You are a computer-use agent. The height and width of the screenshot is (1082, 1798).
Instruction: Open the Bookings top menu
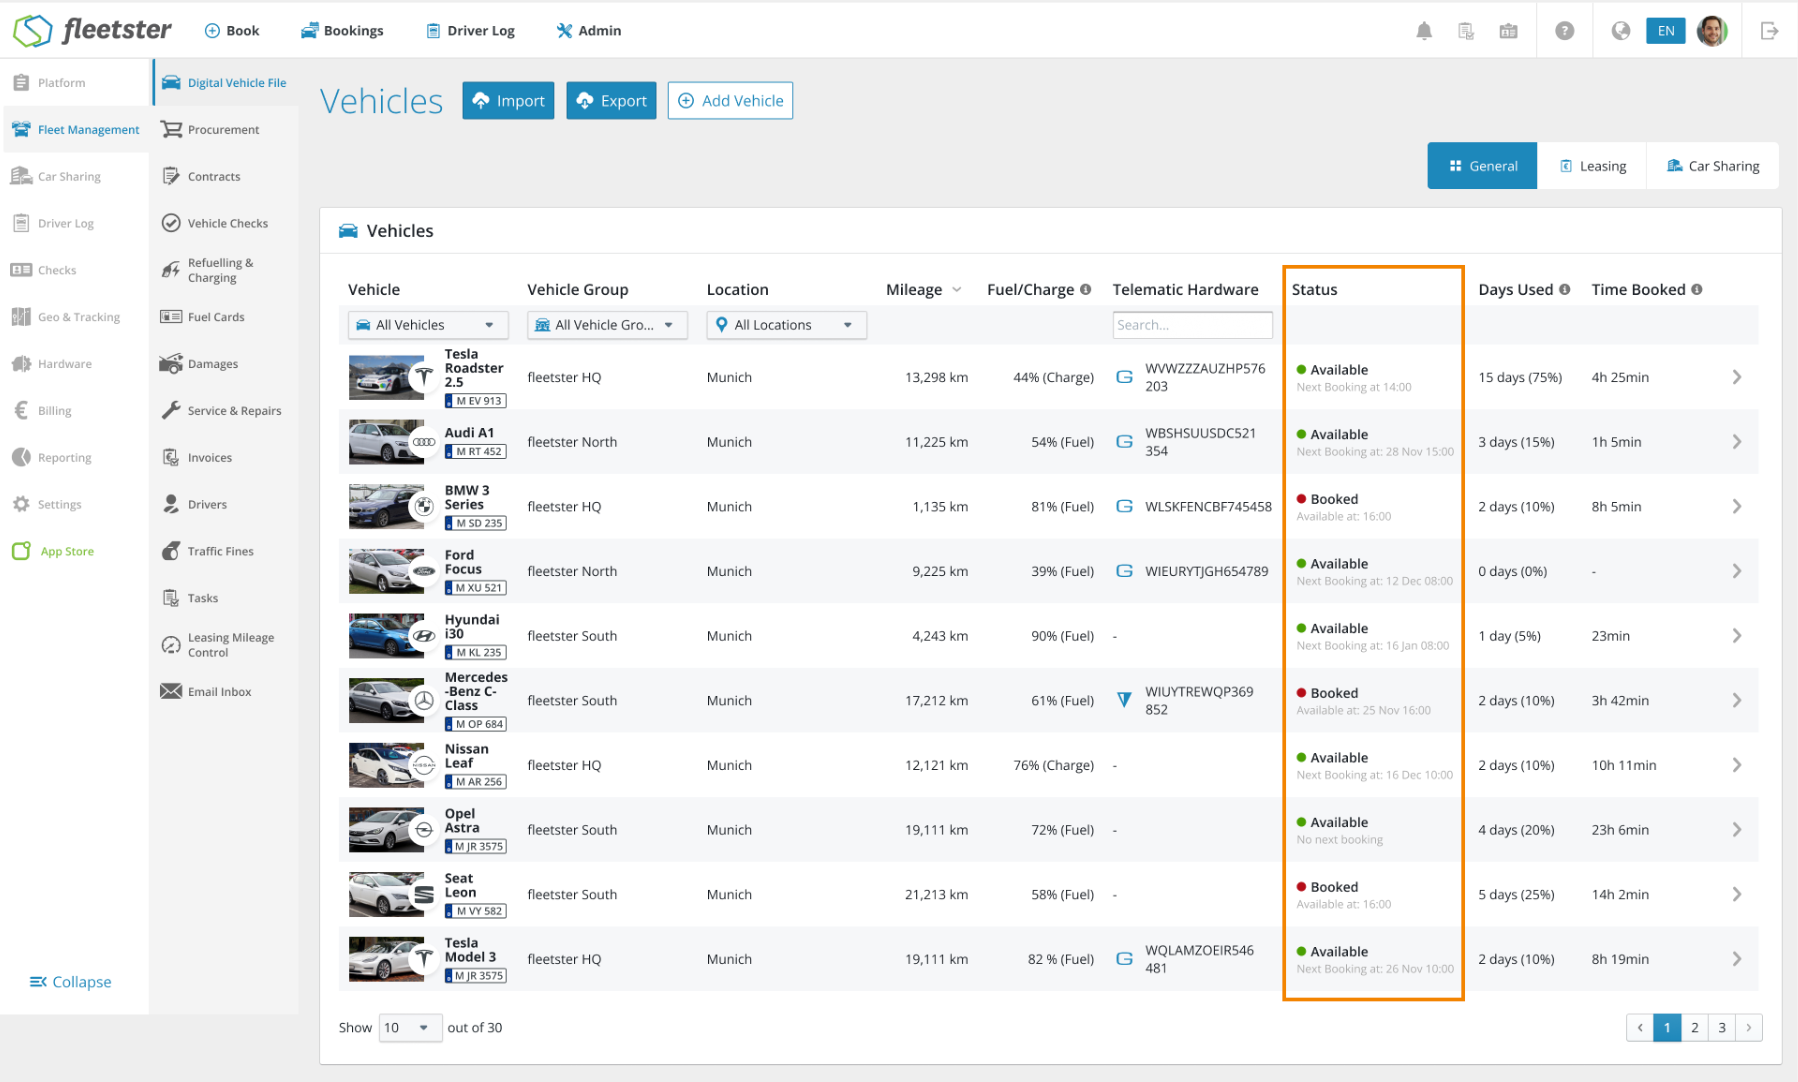coord(342,31)
